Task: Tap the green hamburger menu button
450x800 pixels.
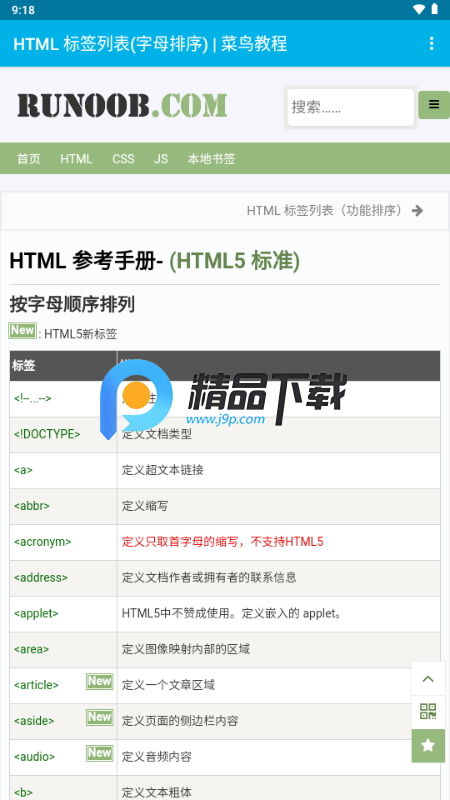Action: point(434,105)
